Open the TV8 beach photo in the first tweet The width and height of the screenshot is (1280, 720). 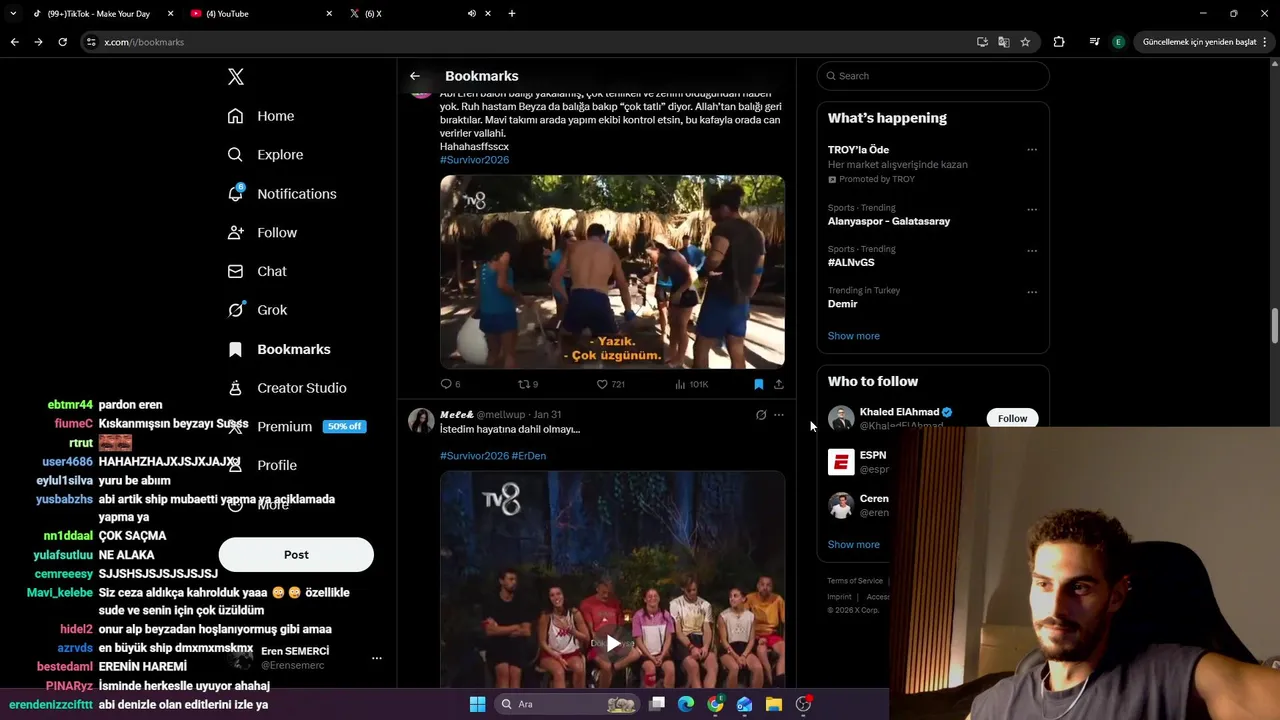click(x=612, y=272)
